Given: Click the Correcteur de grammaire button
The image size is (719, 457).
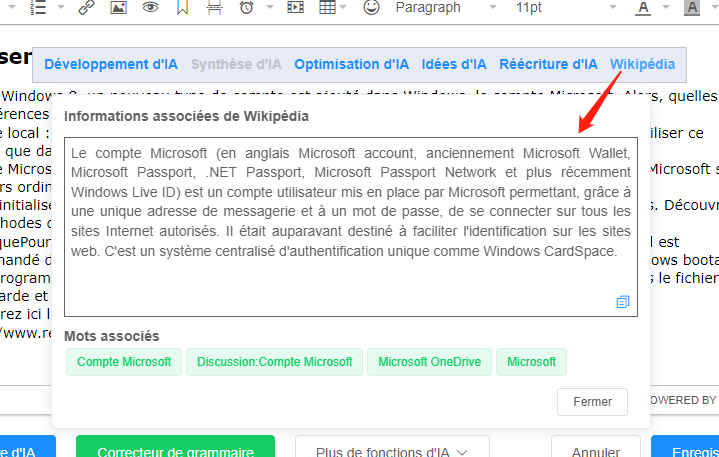Looking at the screenshot, I should pos(176,447).
